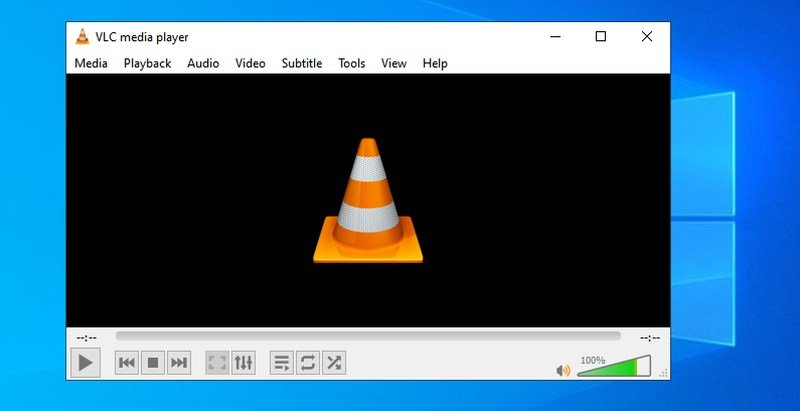Image resolution: width=800 pixels, height=411 pixels.
Task: Open the Playback menu
Action: coord(147,63)
